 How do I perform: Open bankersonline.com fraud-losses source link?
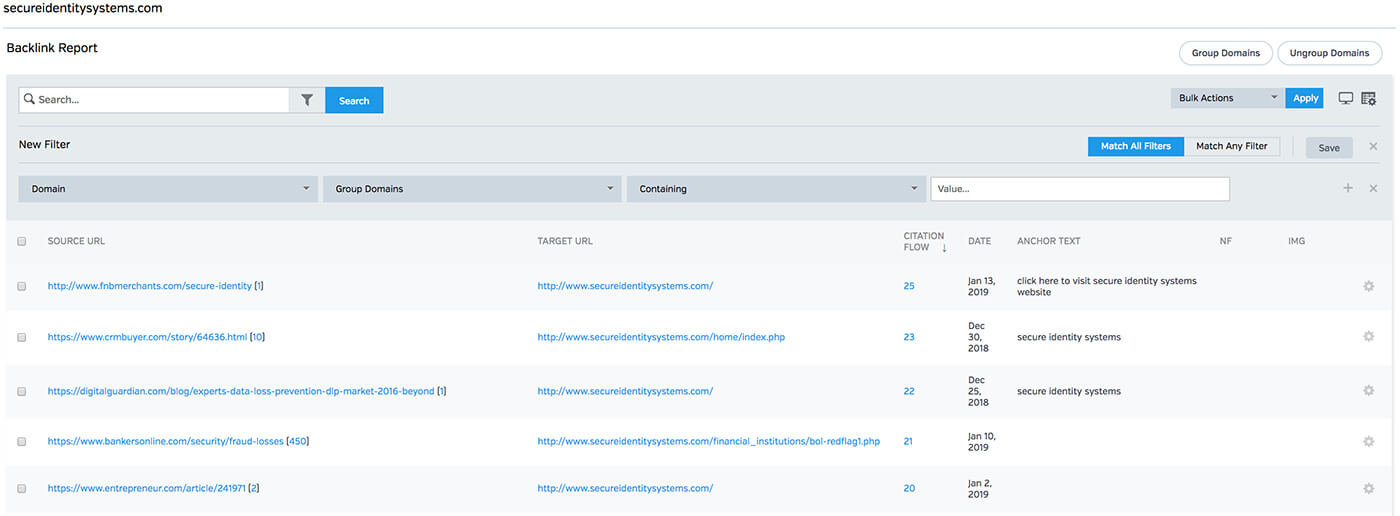(166, 441)
